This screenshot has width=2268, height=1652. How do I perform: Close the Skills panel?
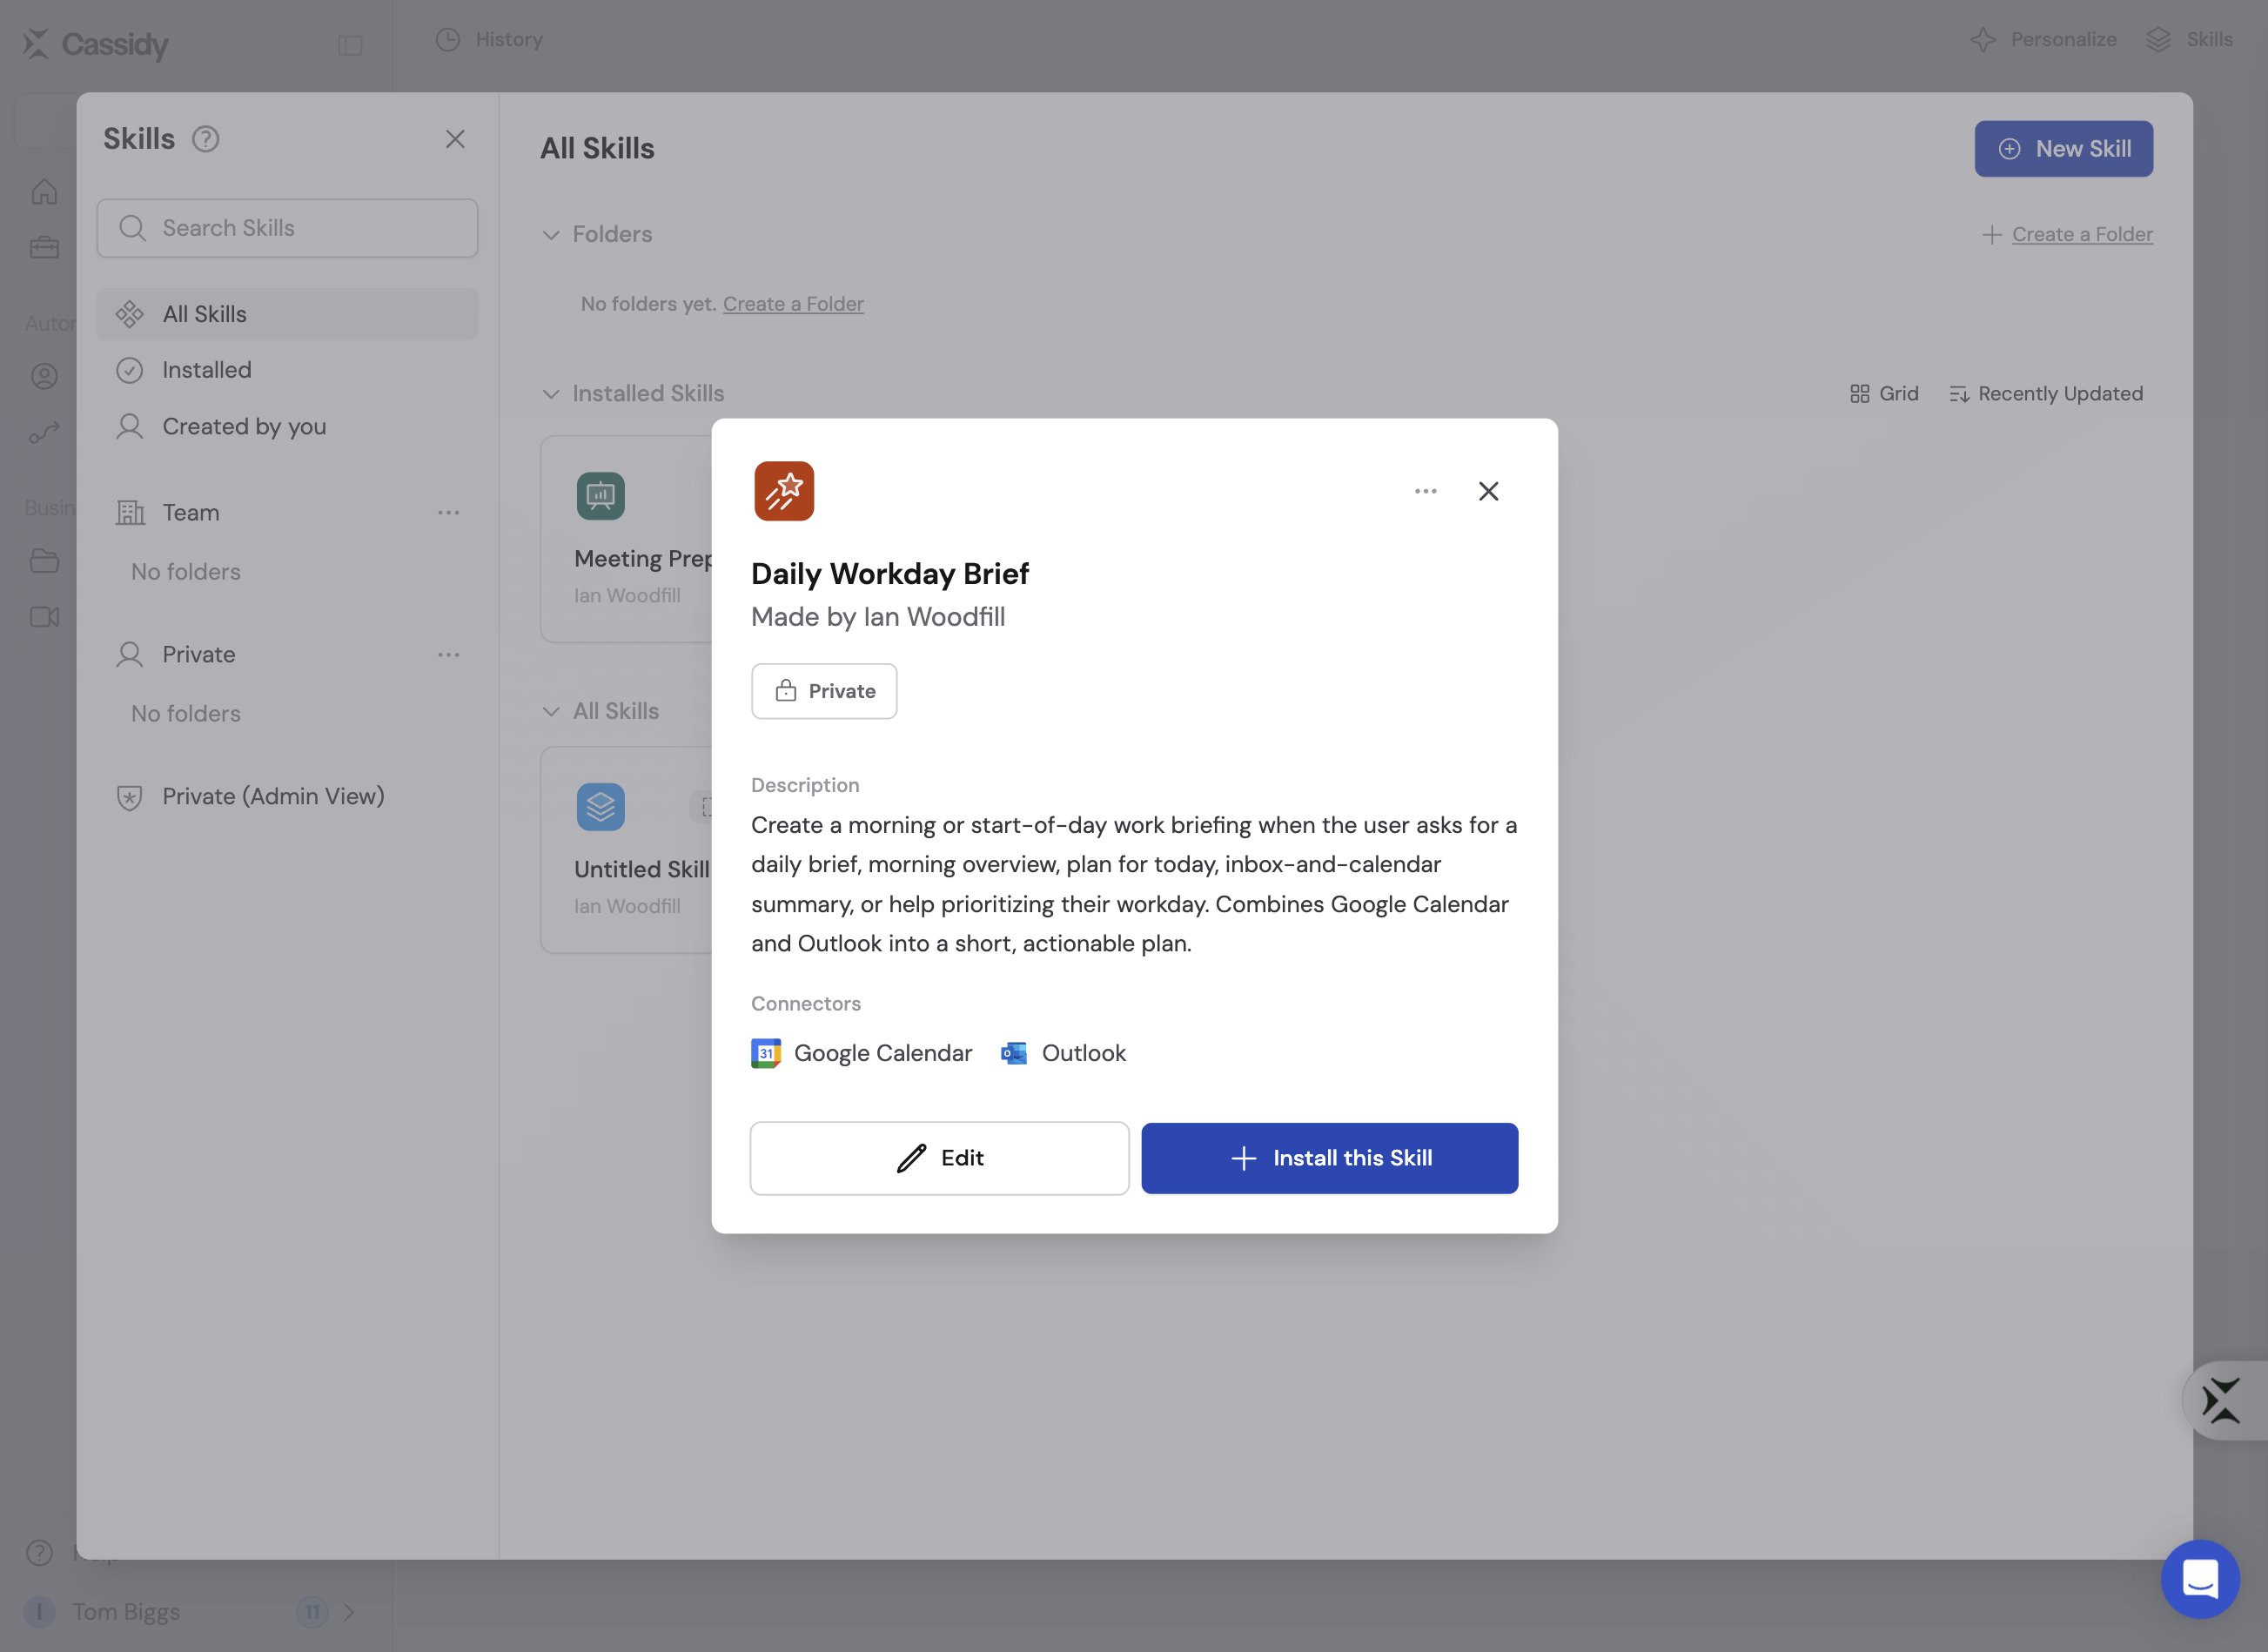coord(455,139)
